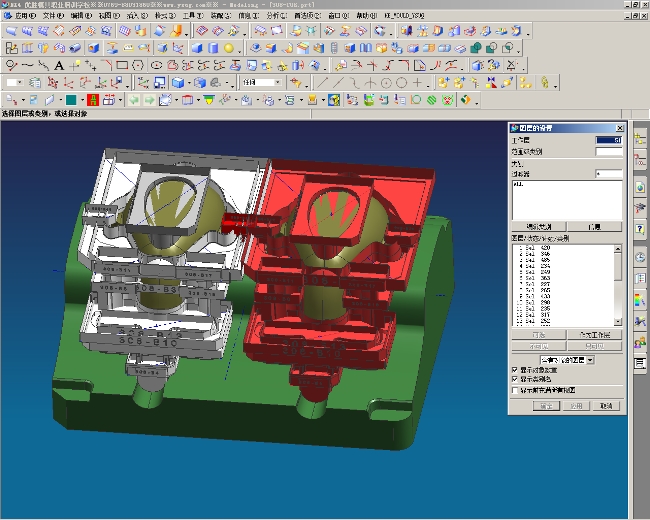
Task: Open the 文件(F) File menu
Action: click(53, 16)
